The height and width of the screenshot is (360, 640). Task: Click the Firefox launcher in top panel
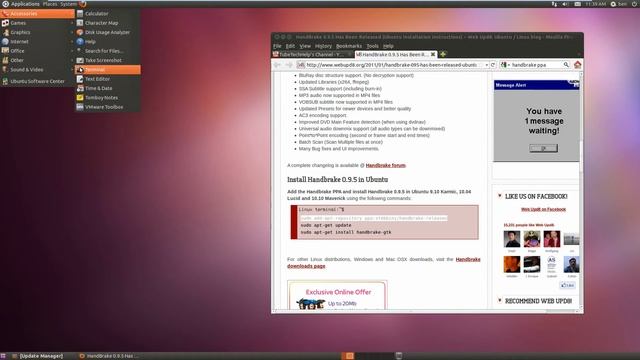pyautogui.click(x=83, y=4)
